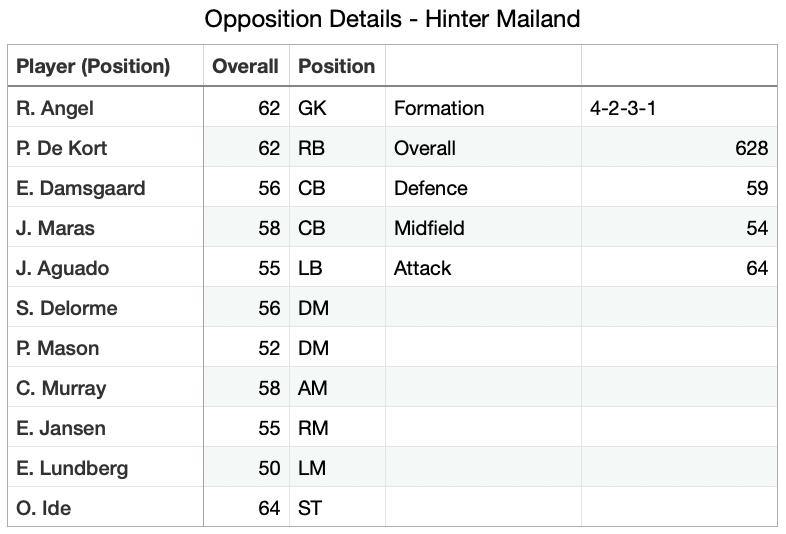786x534 pixels.
Task: Click the 'Position' column header cell
Action: click(337, 67)
